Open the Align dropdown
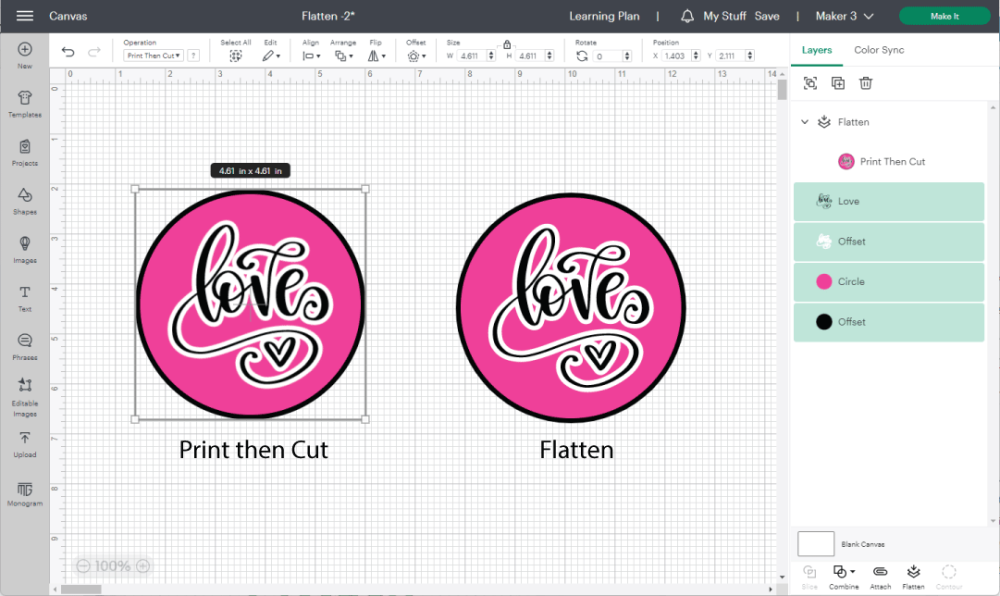The width and height of the screenshot is (1000, 596). [311, 56]
